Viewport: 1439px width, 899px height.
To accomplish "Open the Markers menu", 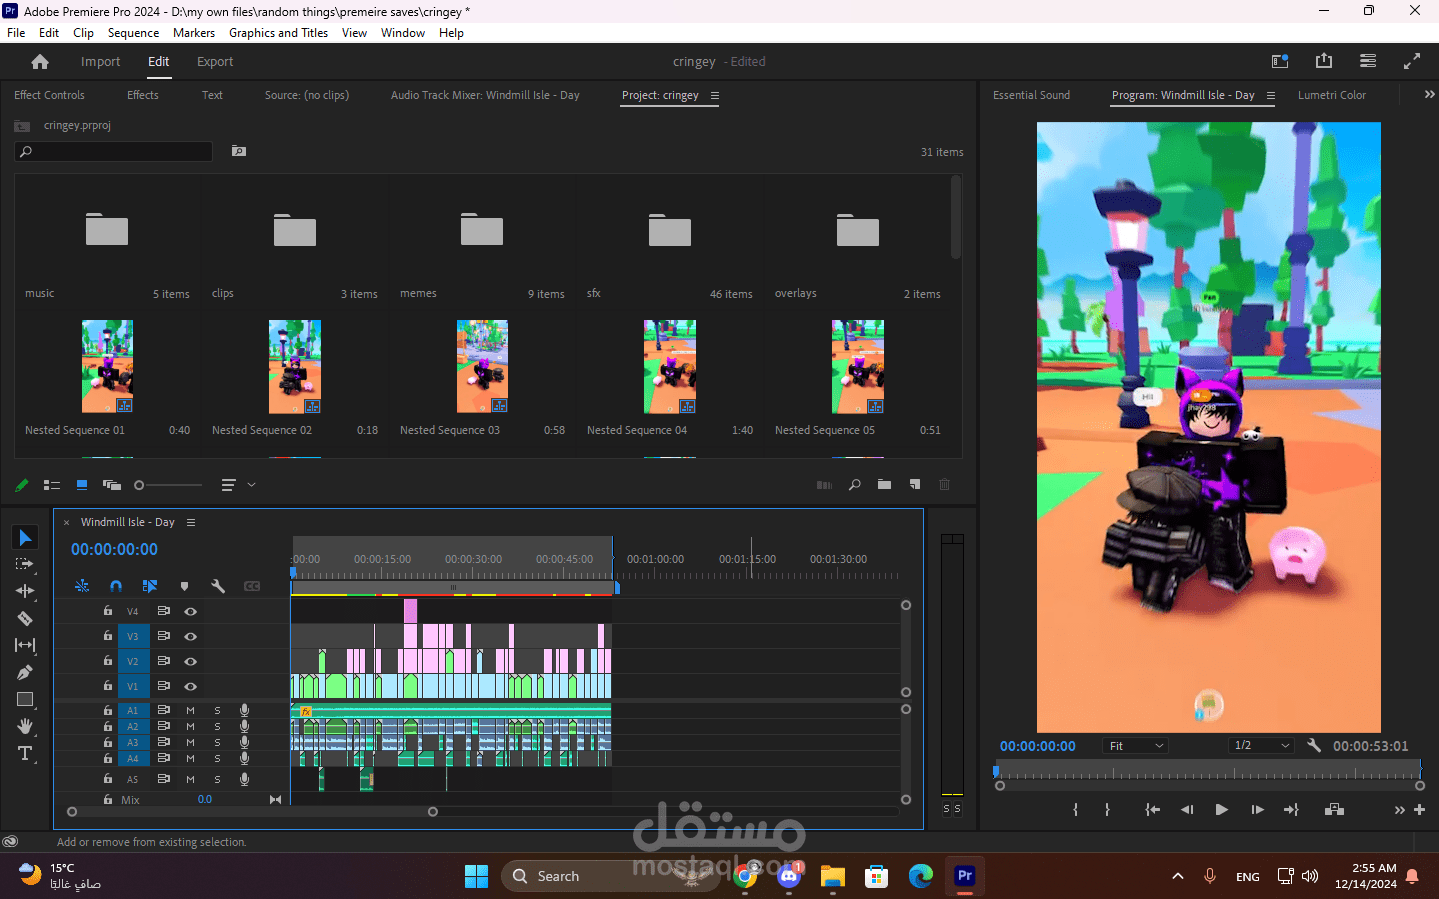I will click(x=194, y=33).
